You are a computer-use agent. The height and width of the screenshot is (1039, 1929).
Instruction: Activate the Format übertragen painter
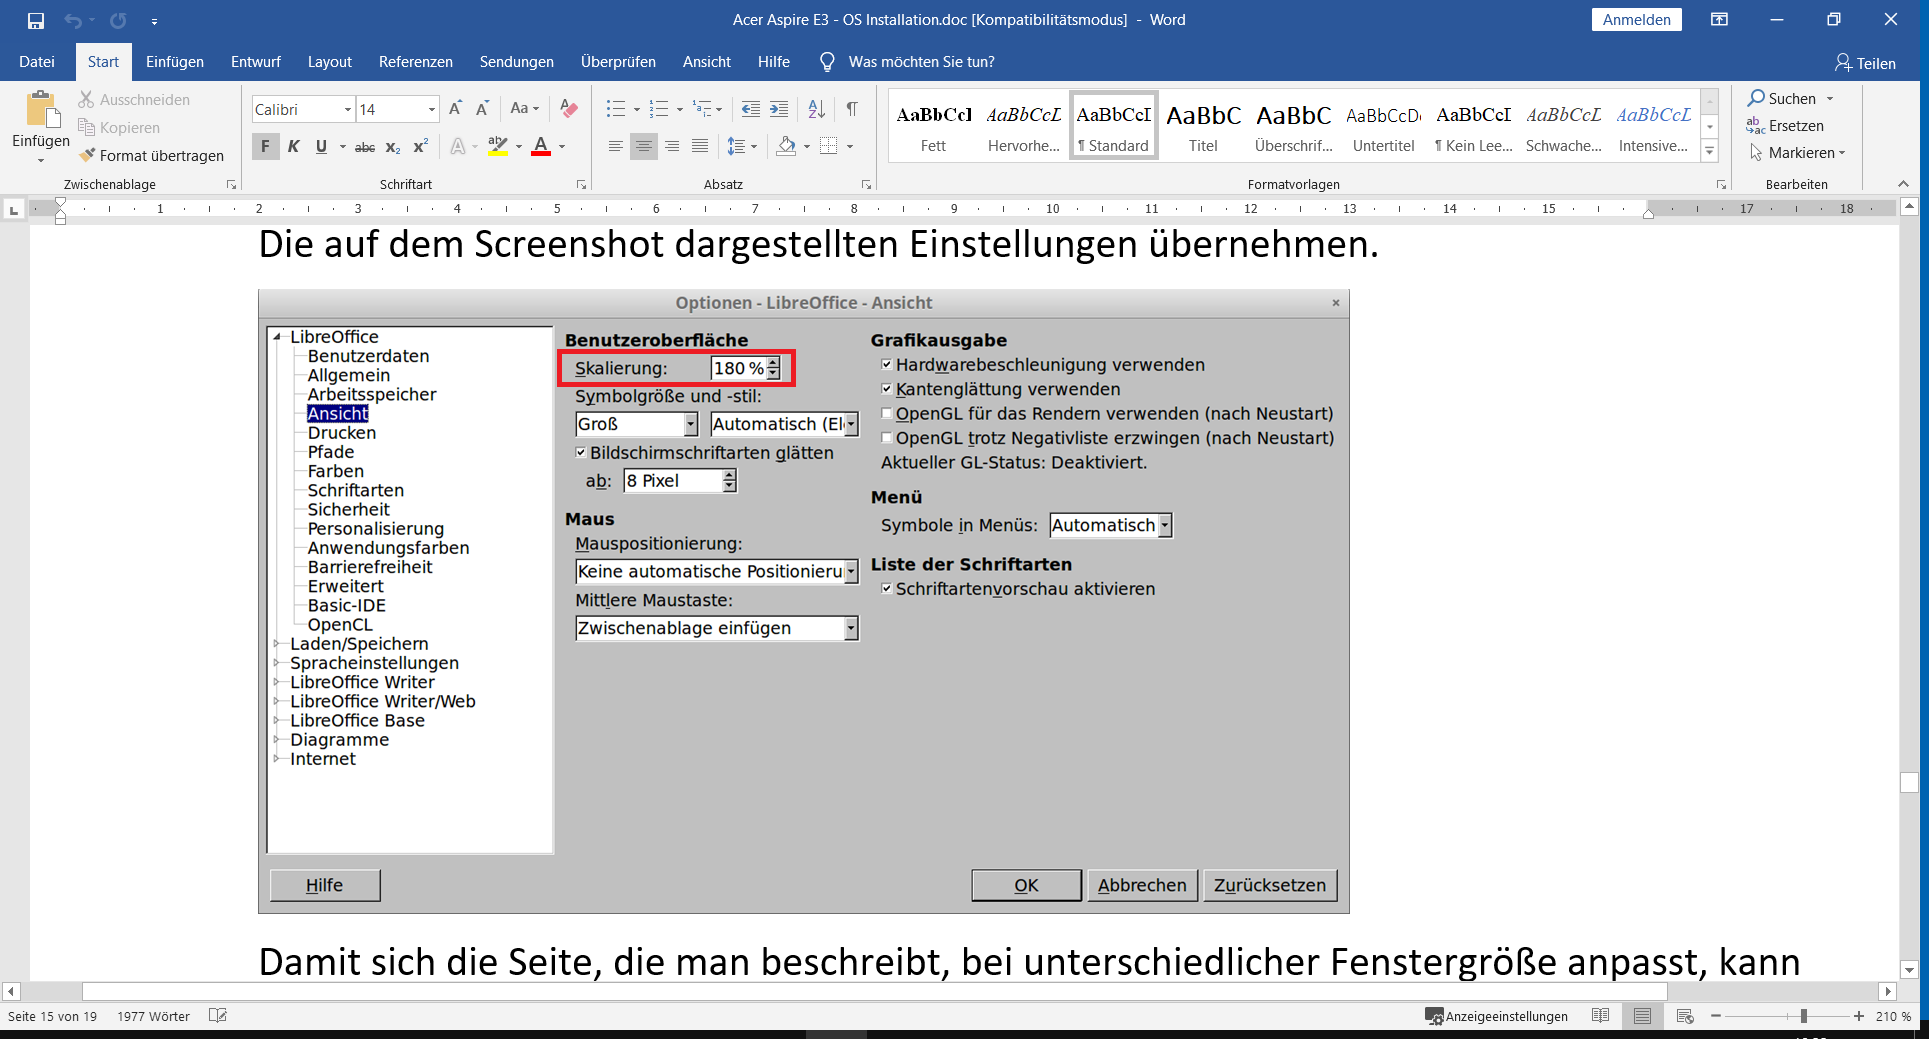click(x=151, y=156)
